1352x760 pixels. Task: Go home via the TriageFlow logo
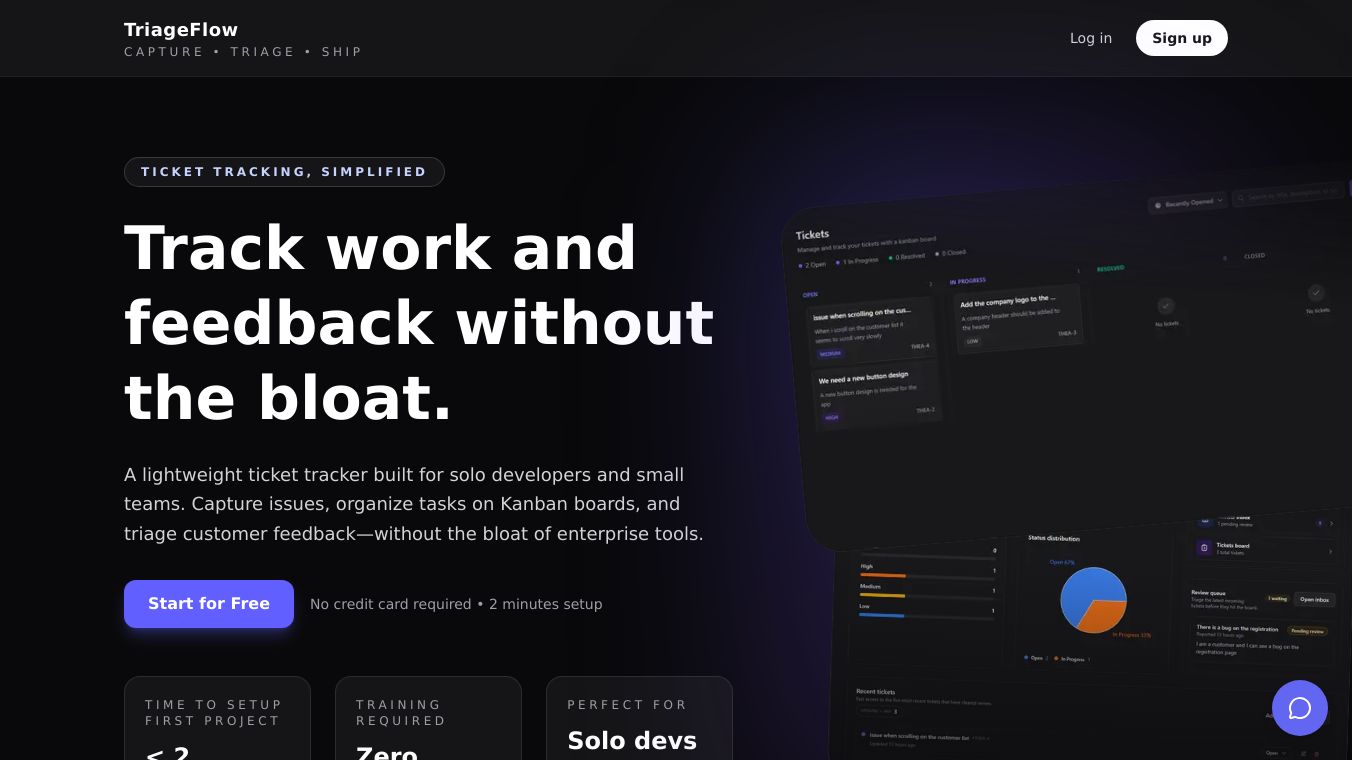tap(181, 30)
